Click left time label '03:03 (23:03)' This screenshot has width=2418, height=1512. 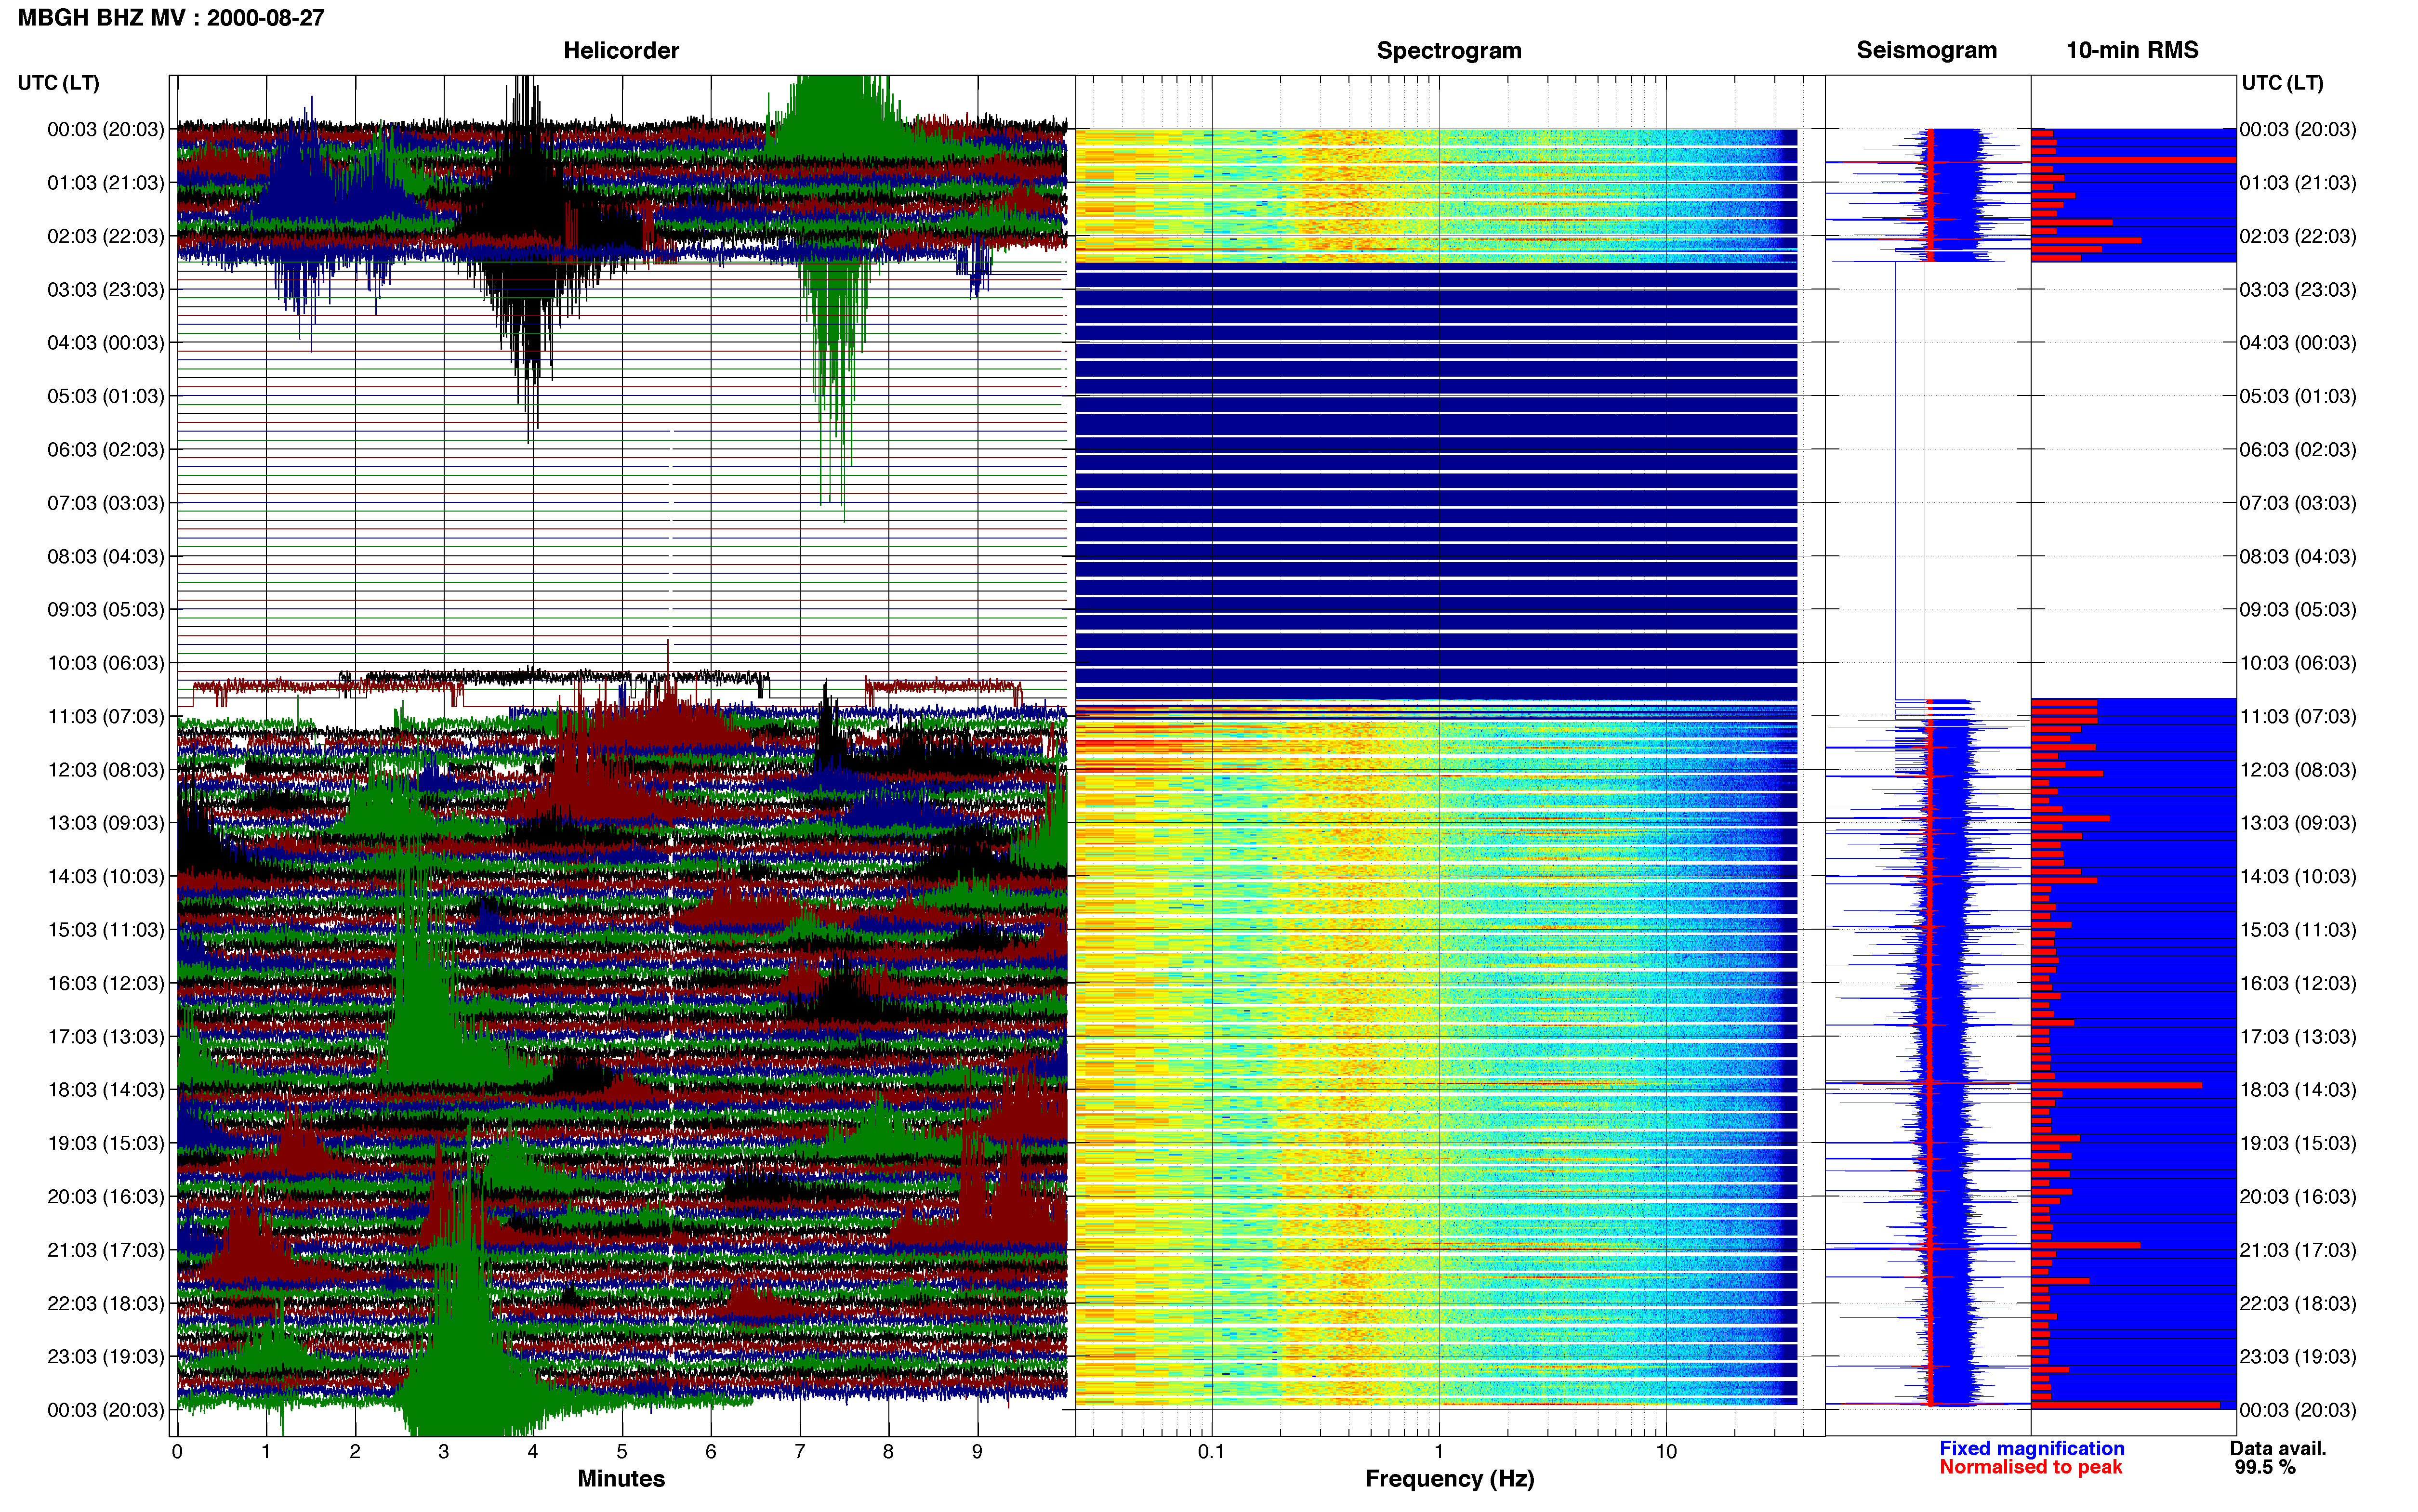(106, 290)
